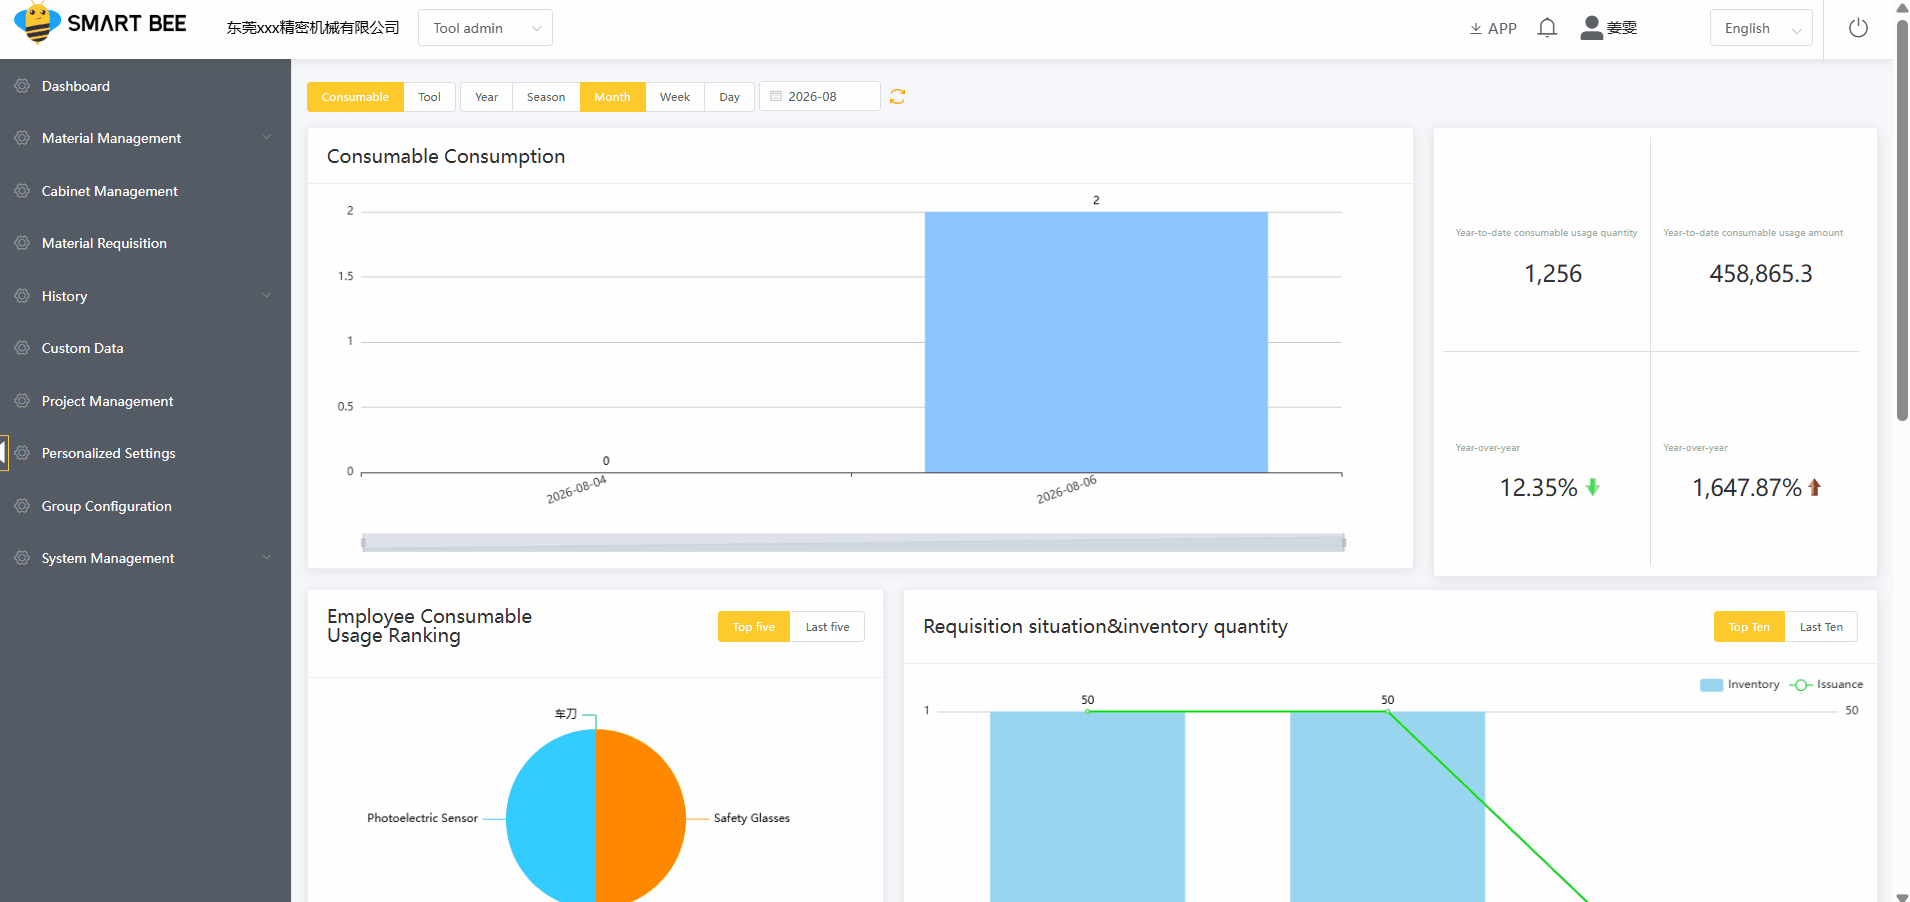Open the notification bell
Viewport: 1910px width, 902px height.
click(1547, 28)
